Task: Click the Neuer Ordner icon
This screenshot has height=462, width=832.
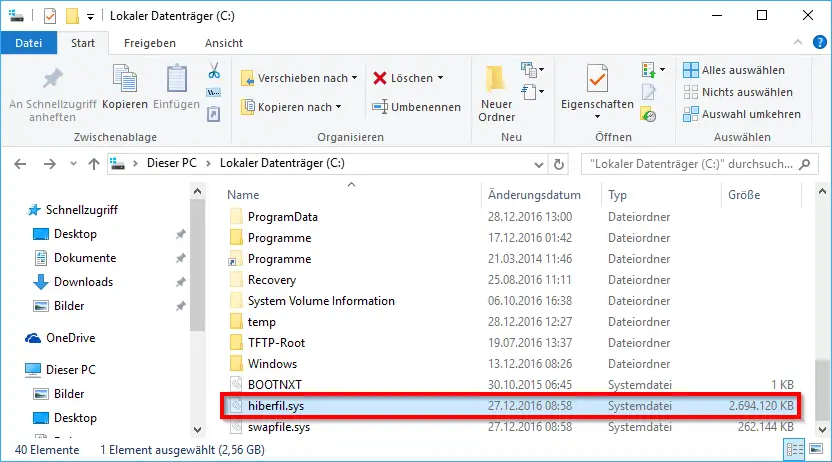Action: 496,79
